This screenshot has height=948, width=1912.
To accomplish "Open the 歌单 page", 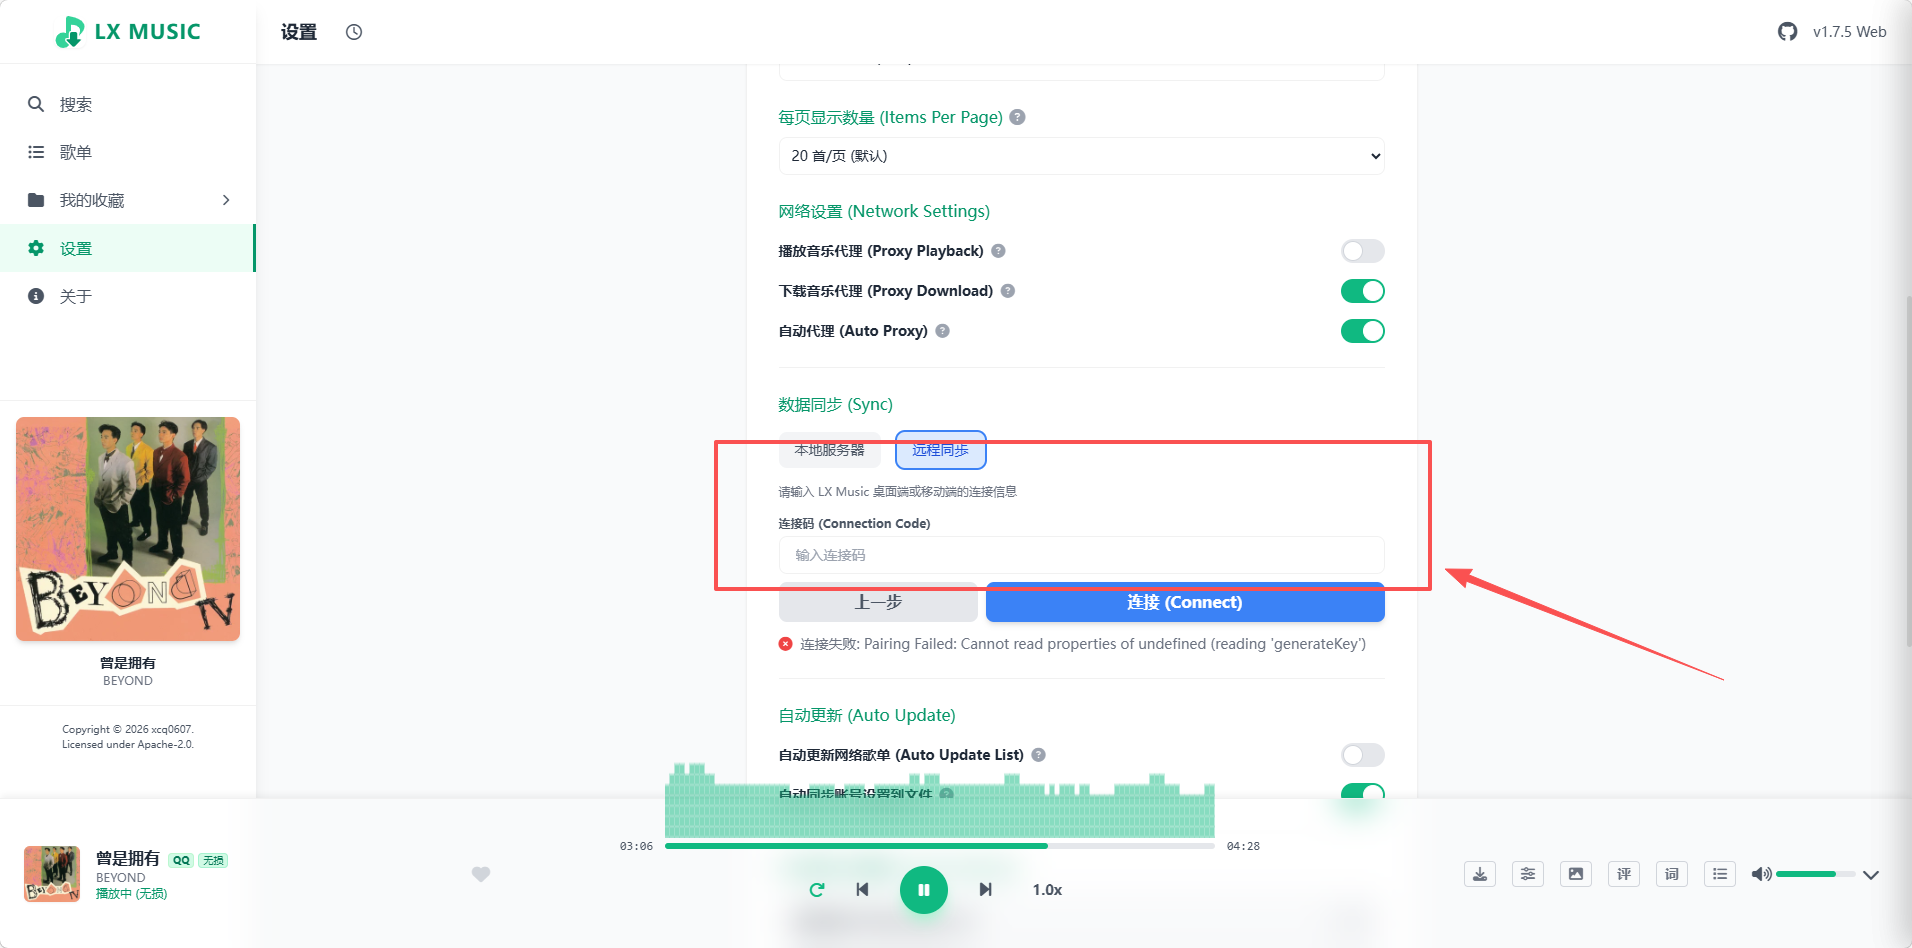I will [128, 152].
